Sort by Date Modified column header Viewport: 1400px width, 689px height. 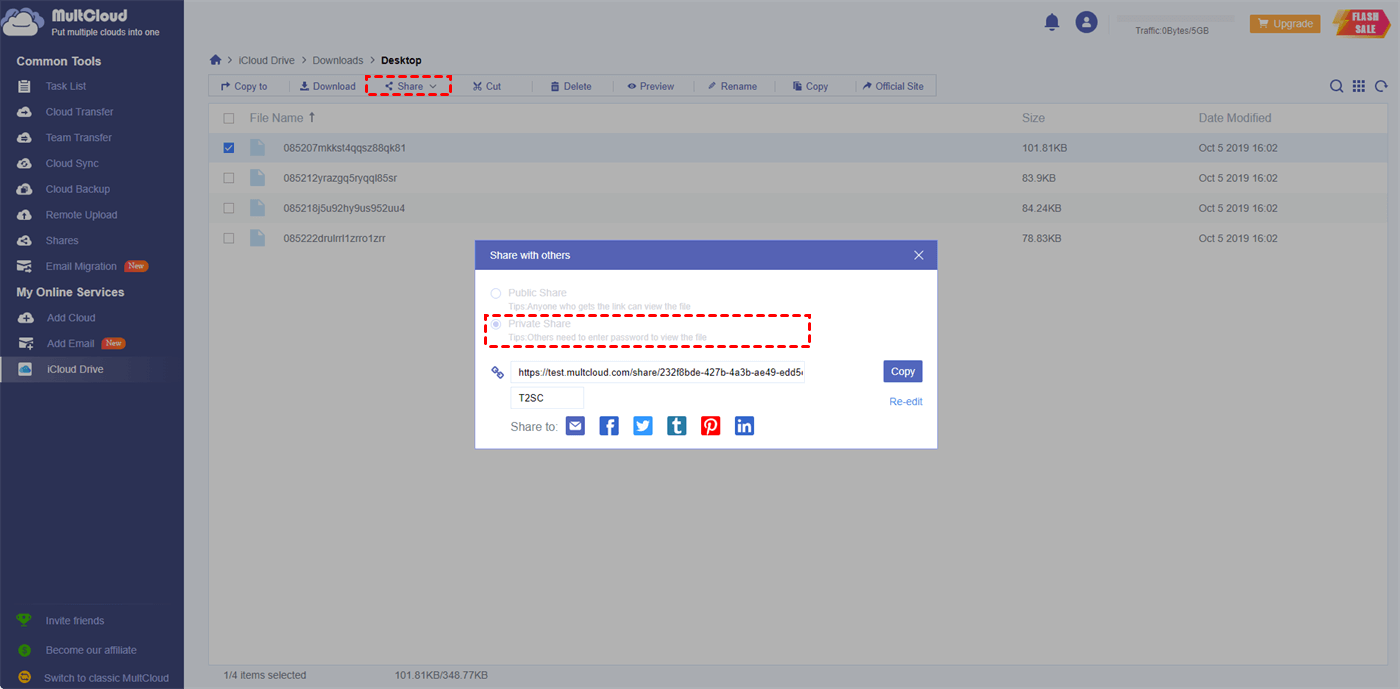(x=1235, y=118)
